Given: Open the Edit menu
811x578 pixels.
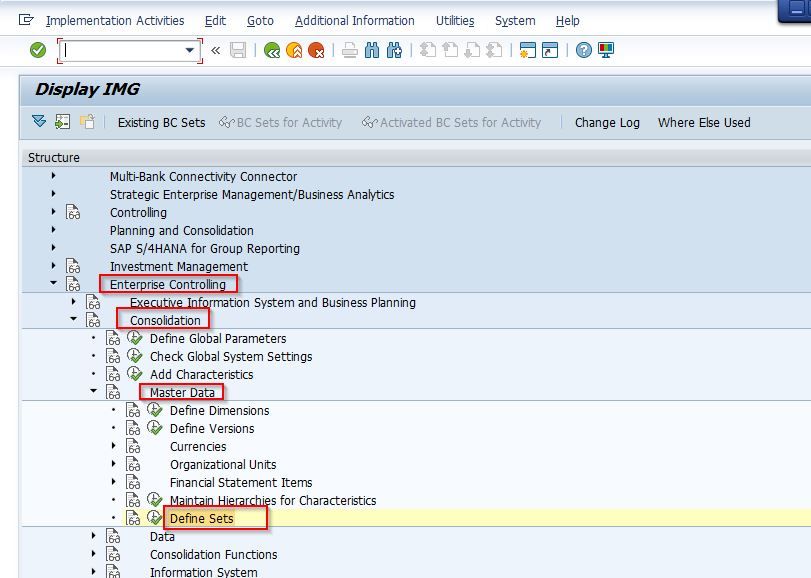Looking at the screenshot, I should coord(215,21).
